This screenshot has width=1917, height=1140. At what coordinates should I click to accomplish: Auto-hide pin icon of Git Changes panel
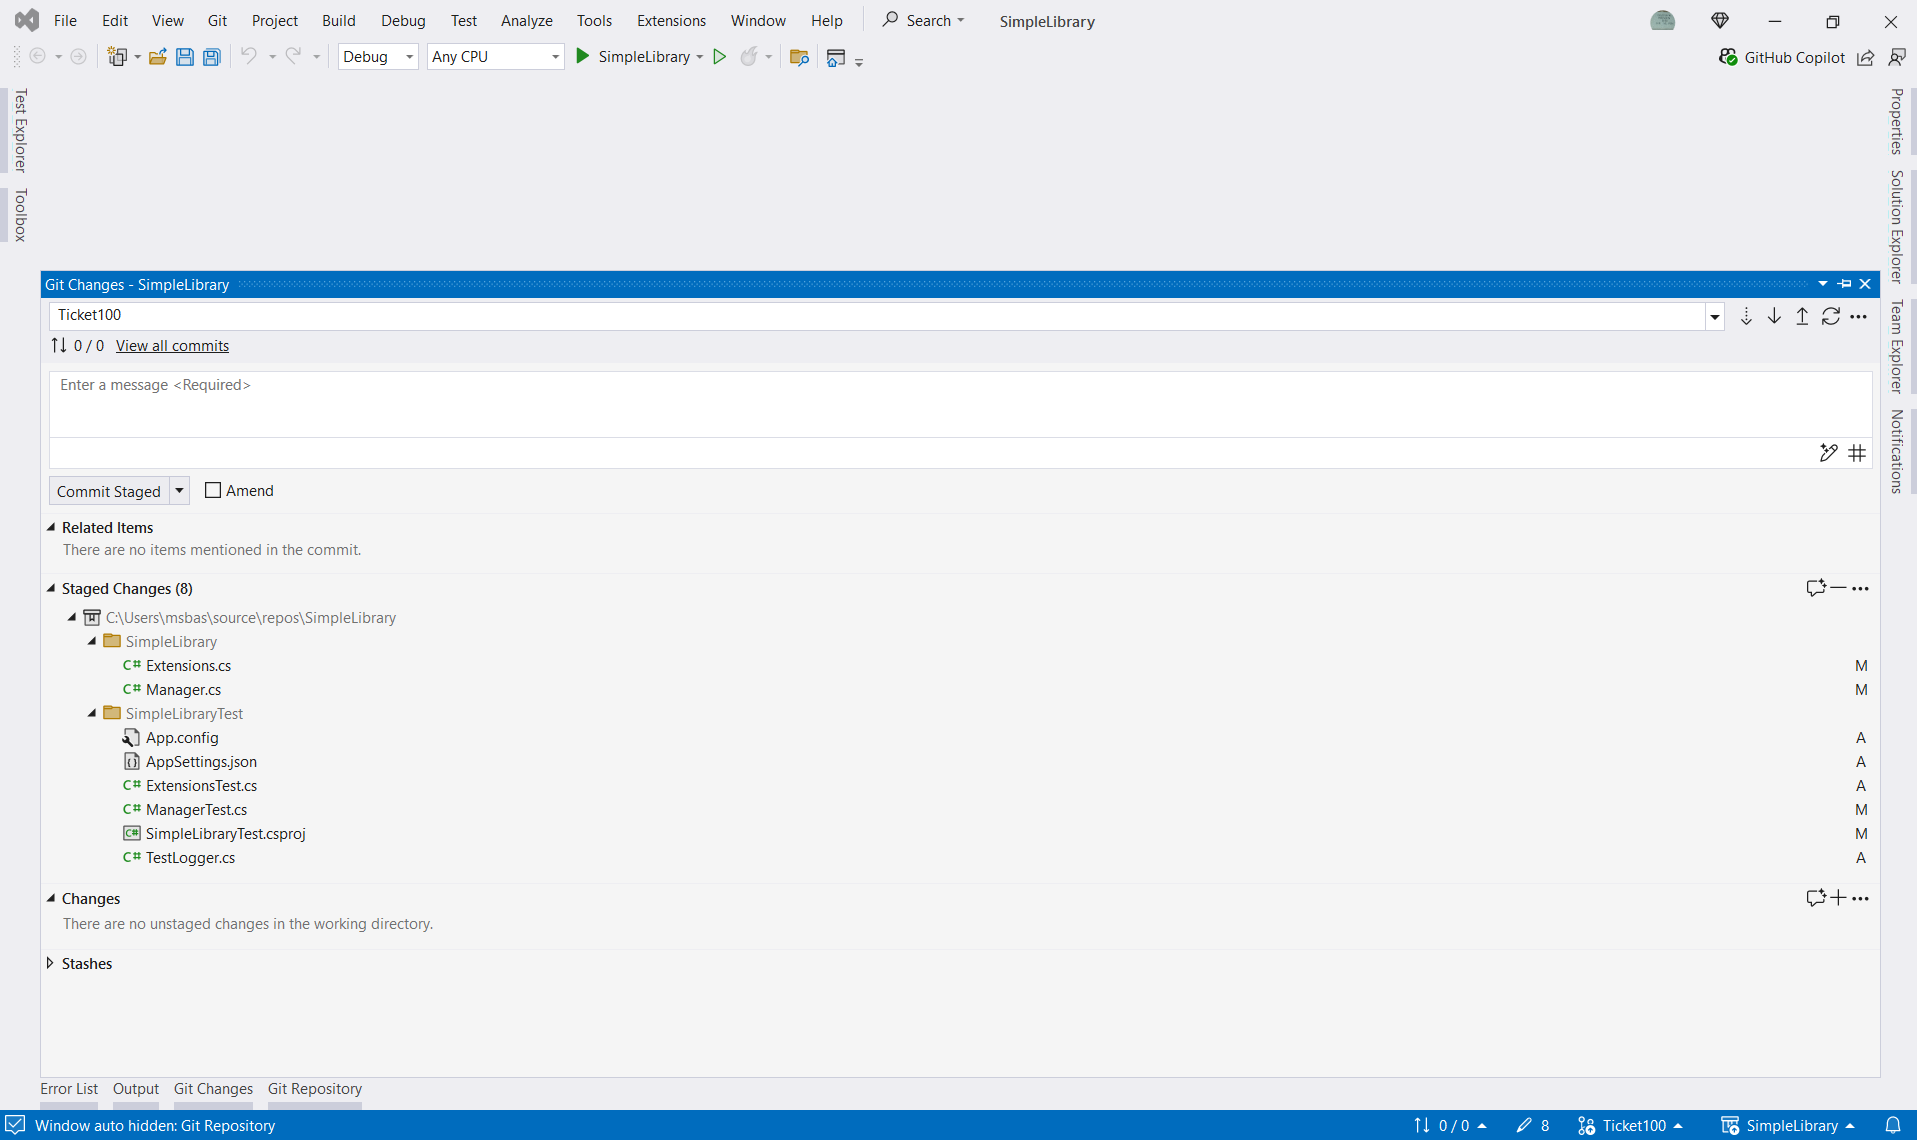1845,284
